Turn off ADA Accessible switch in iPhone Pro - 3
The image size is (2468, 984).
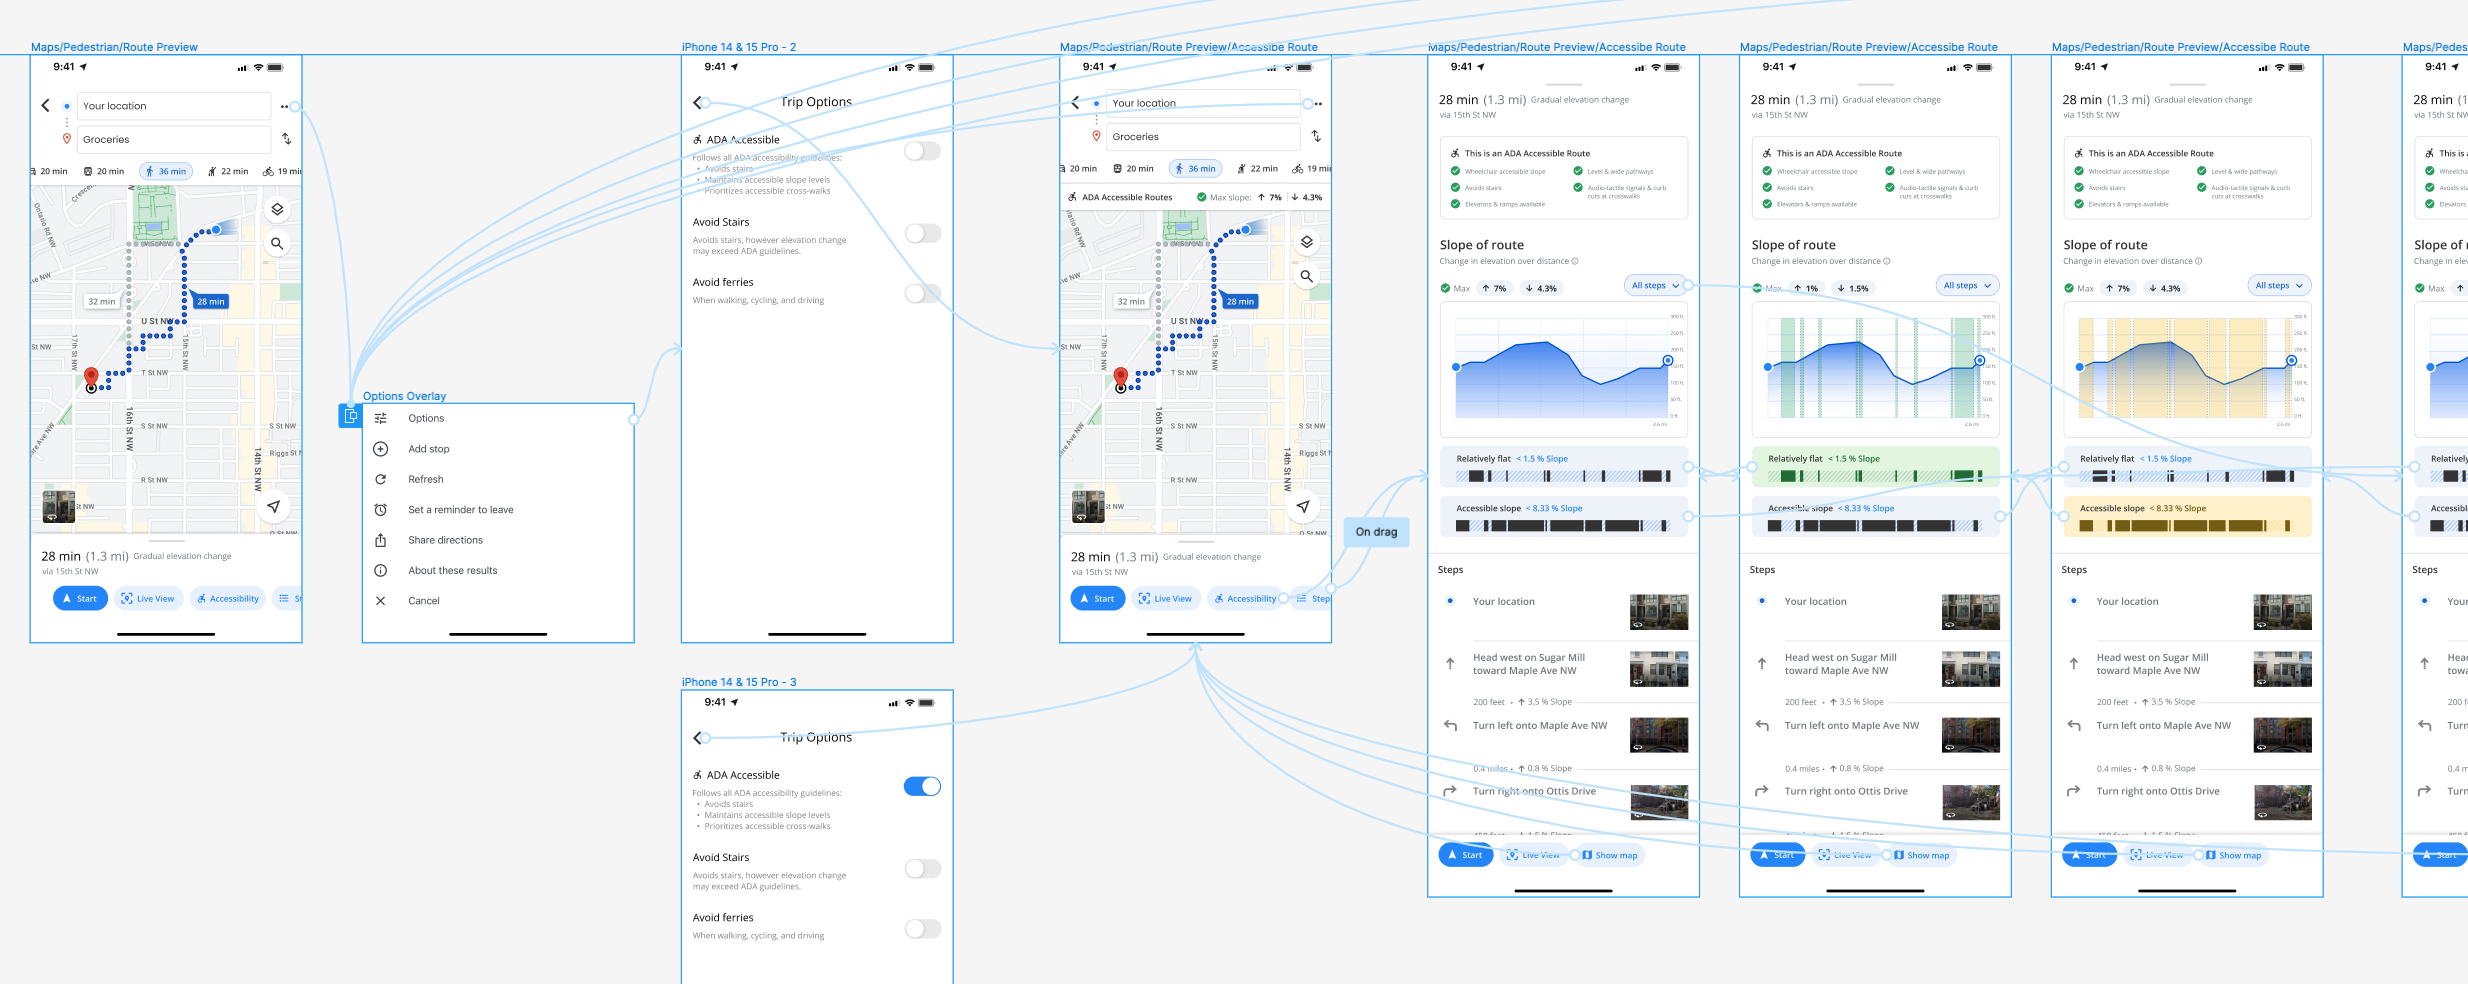pos(922,786)
